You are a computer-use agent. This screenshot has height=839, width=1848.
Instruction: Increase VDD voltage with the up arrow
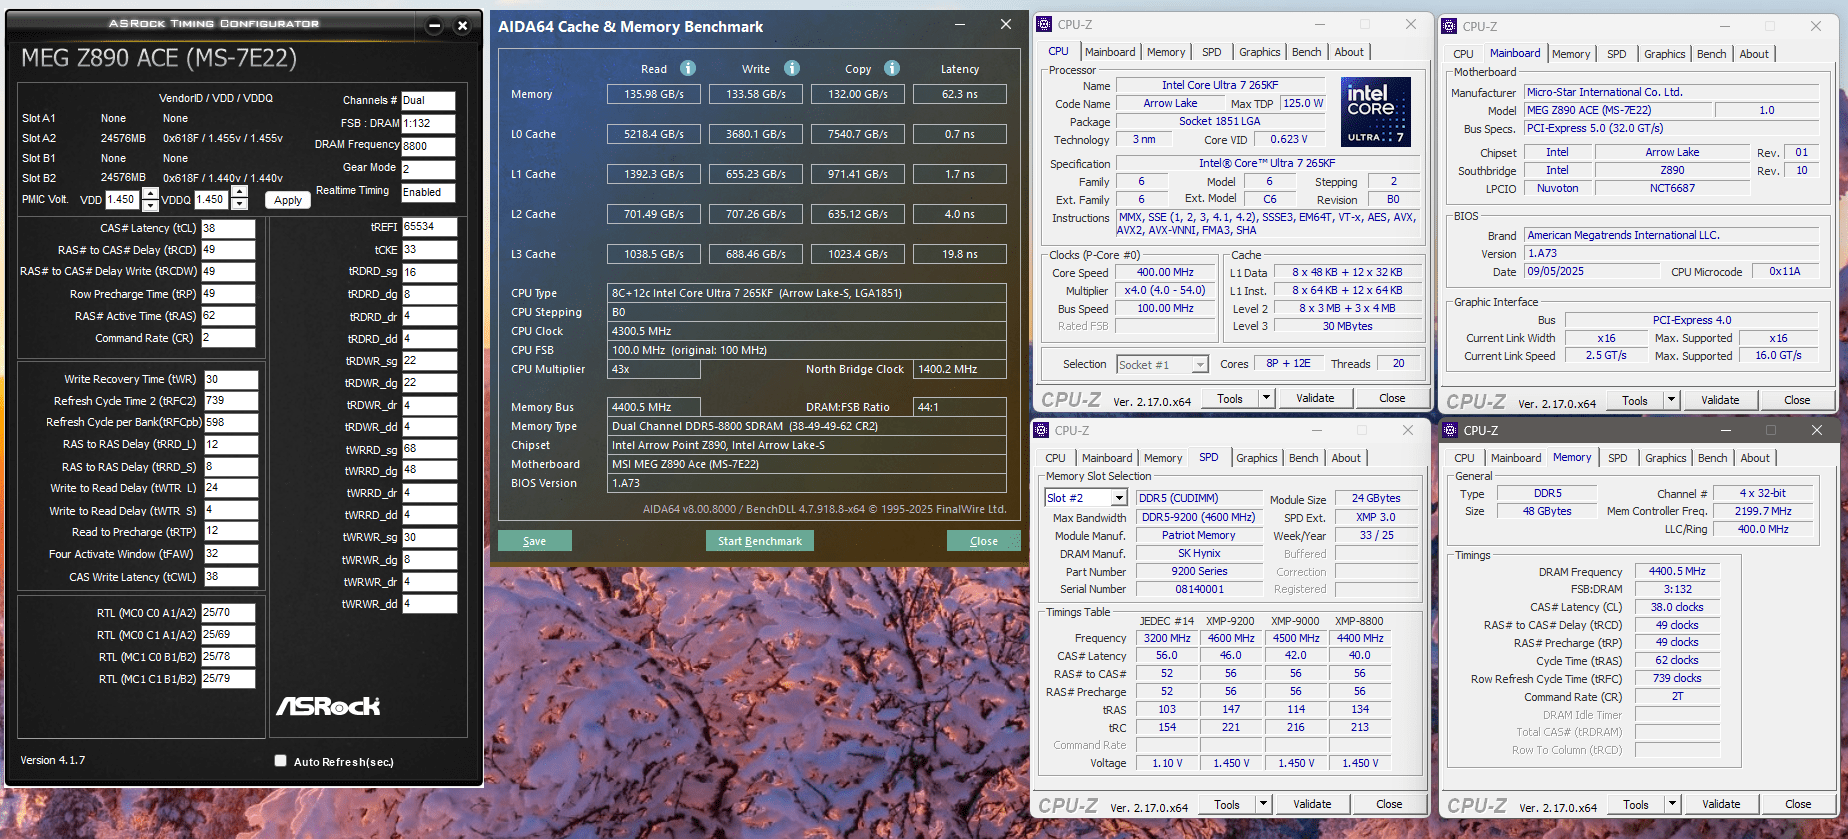tap(150, 194)
